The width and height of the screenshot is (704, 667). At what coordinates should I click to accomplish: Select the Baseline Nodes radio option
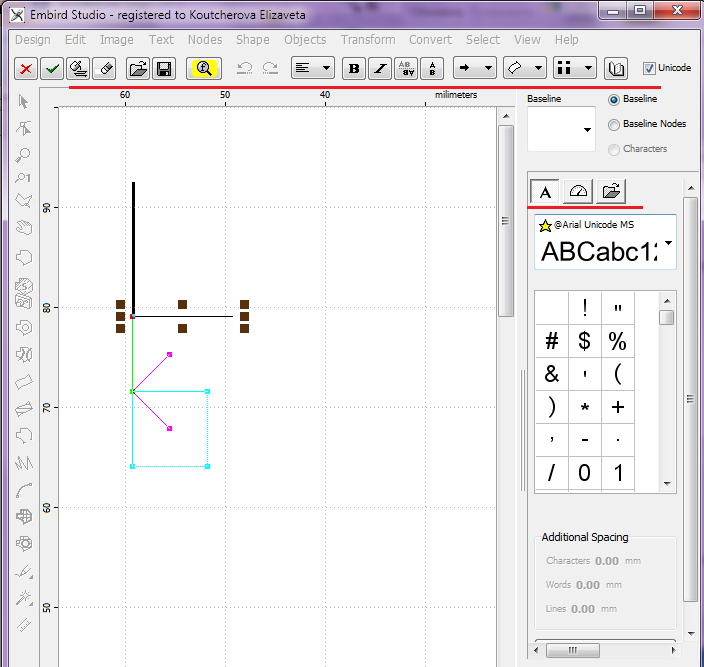(x=615, y=124)
